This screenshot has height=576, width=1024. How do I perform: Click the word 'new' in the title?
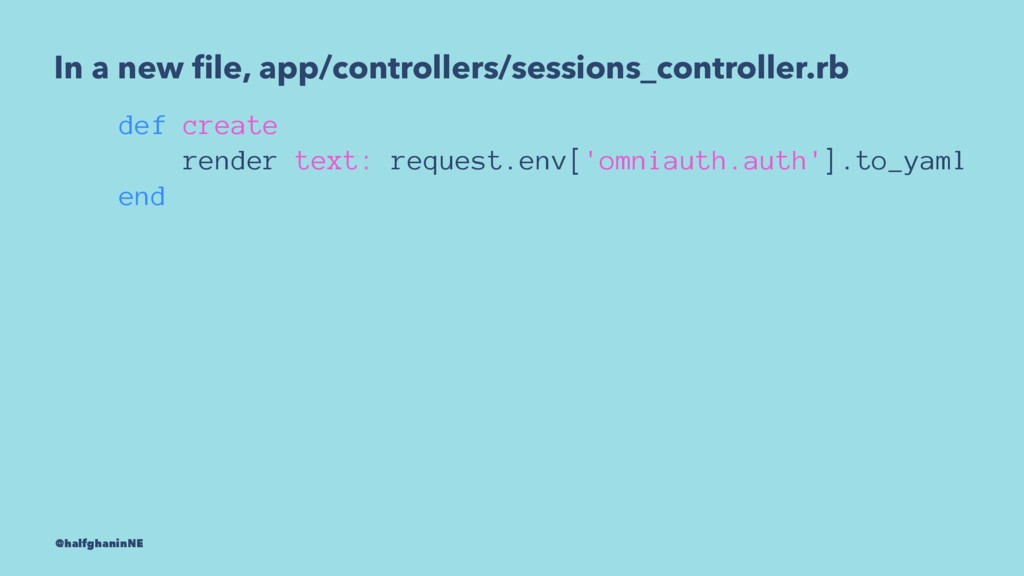point(151,68)
